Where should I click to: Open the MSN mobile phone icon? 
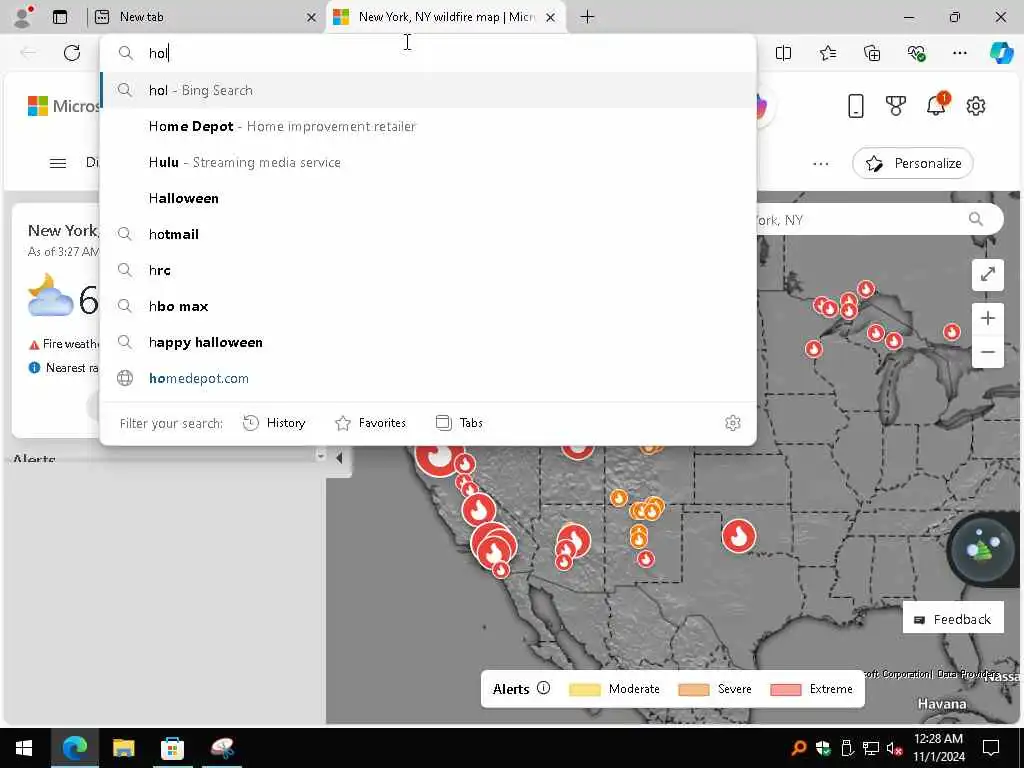tap(856, 106)
